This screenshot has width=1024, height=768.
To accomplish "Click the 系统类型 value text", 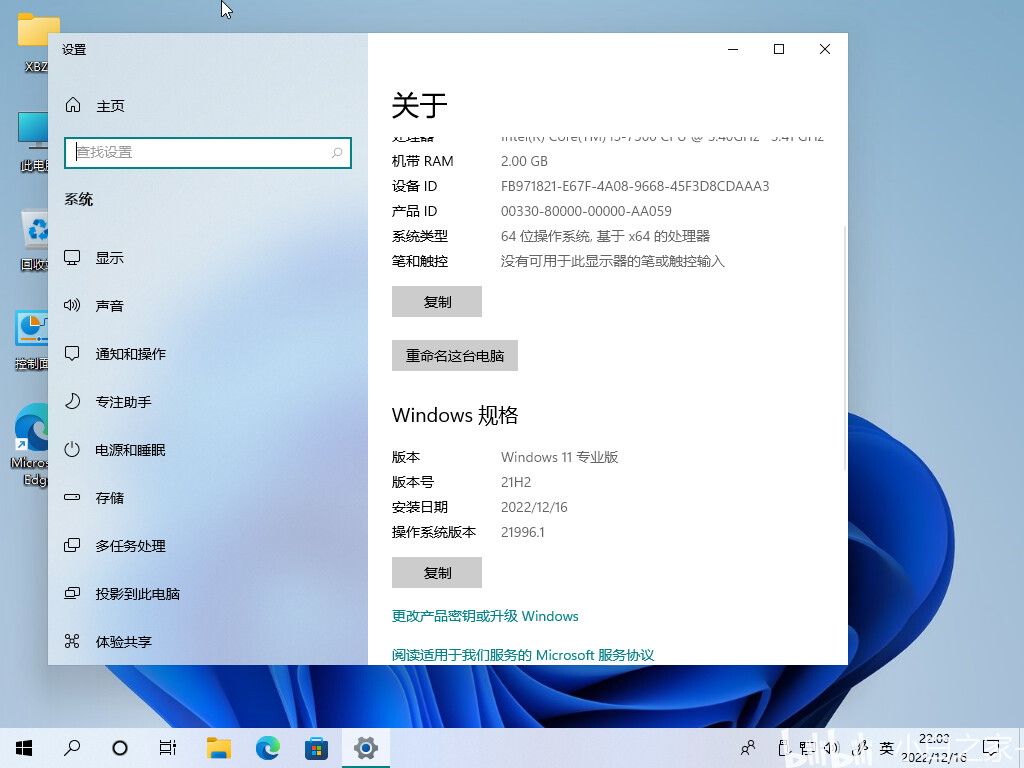I will click(x=605, y=236).
